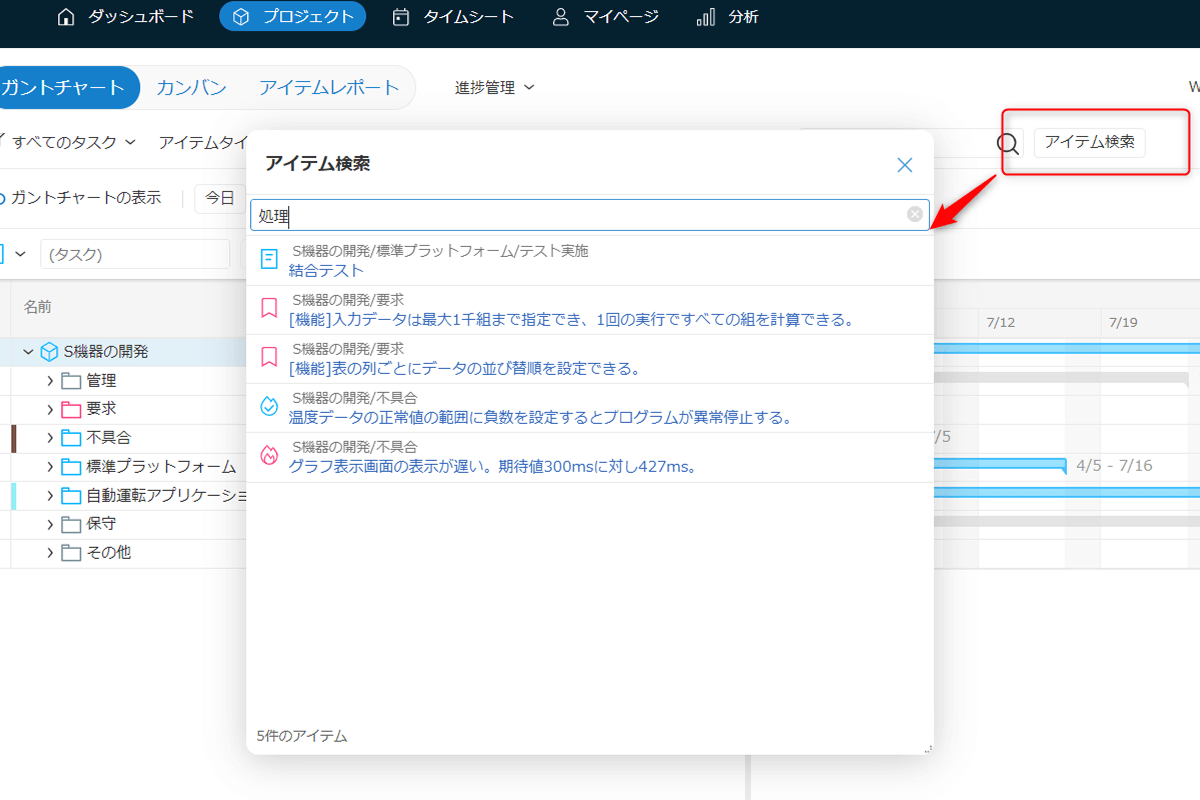Click the アイテム検索 button
The width and height of the screenshot is (1200, 800).
(x=1089, y=142)
